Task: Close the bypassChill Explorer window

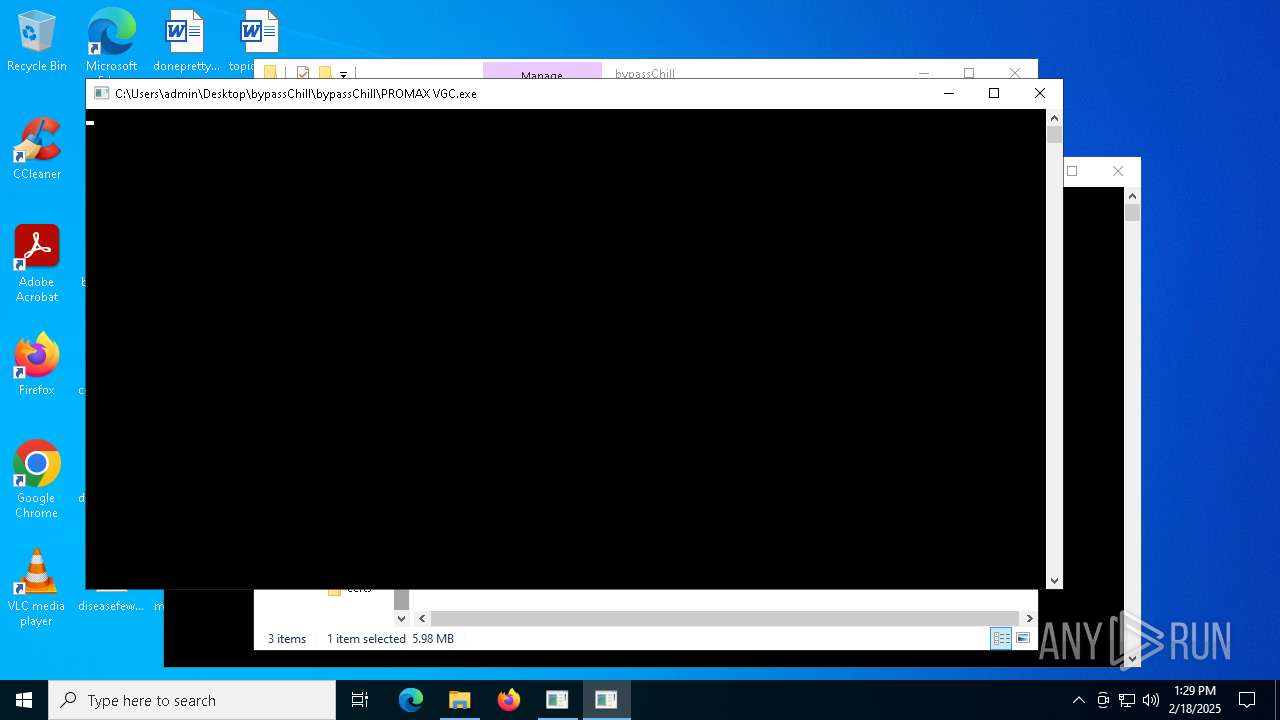Action: (x=1015, y=72)
